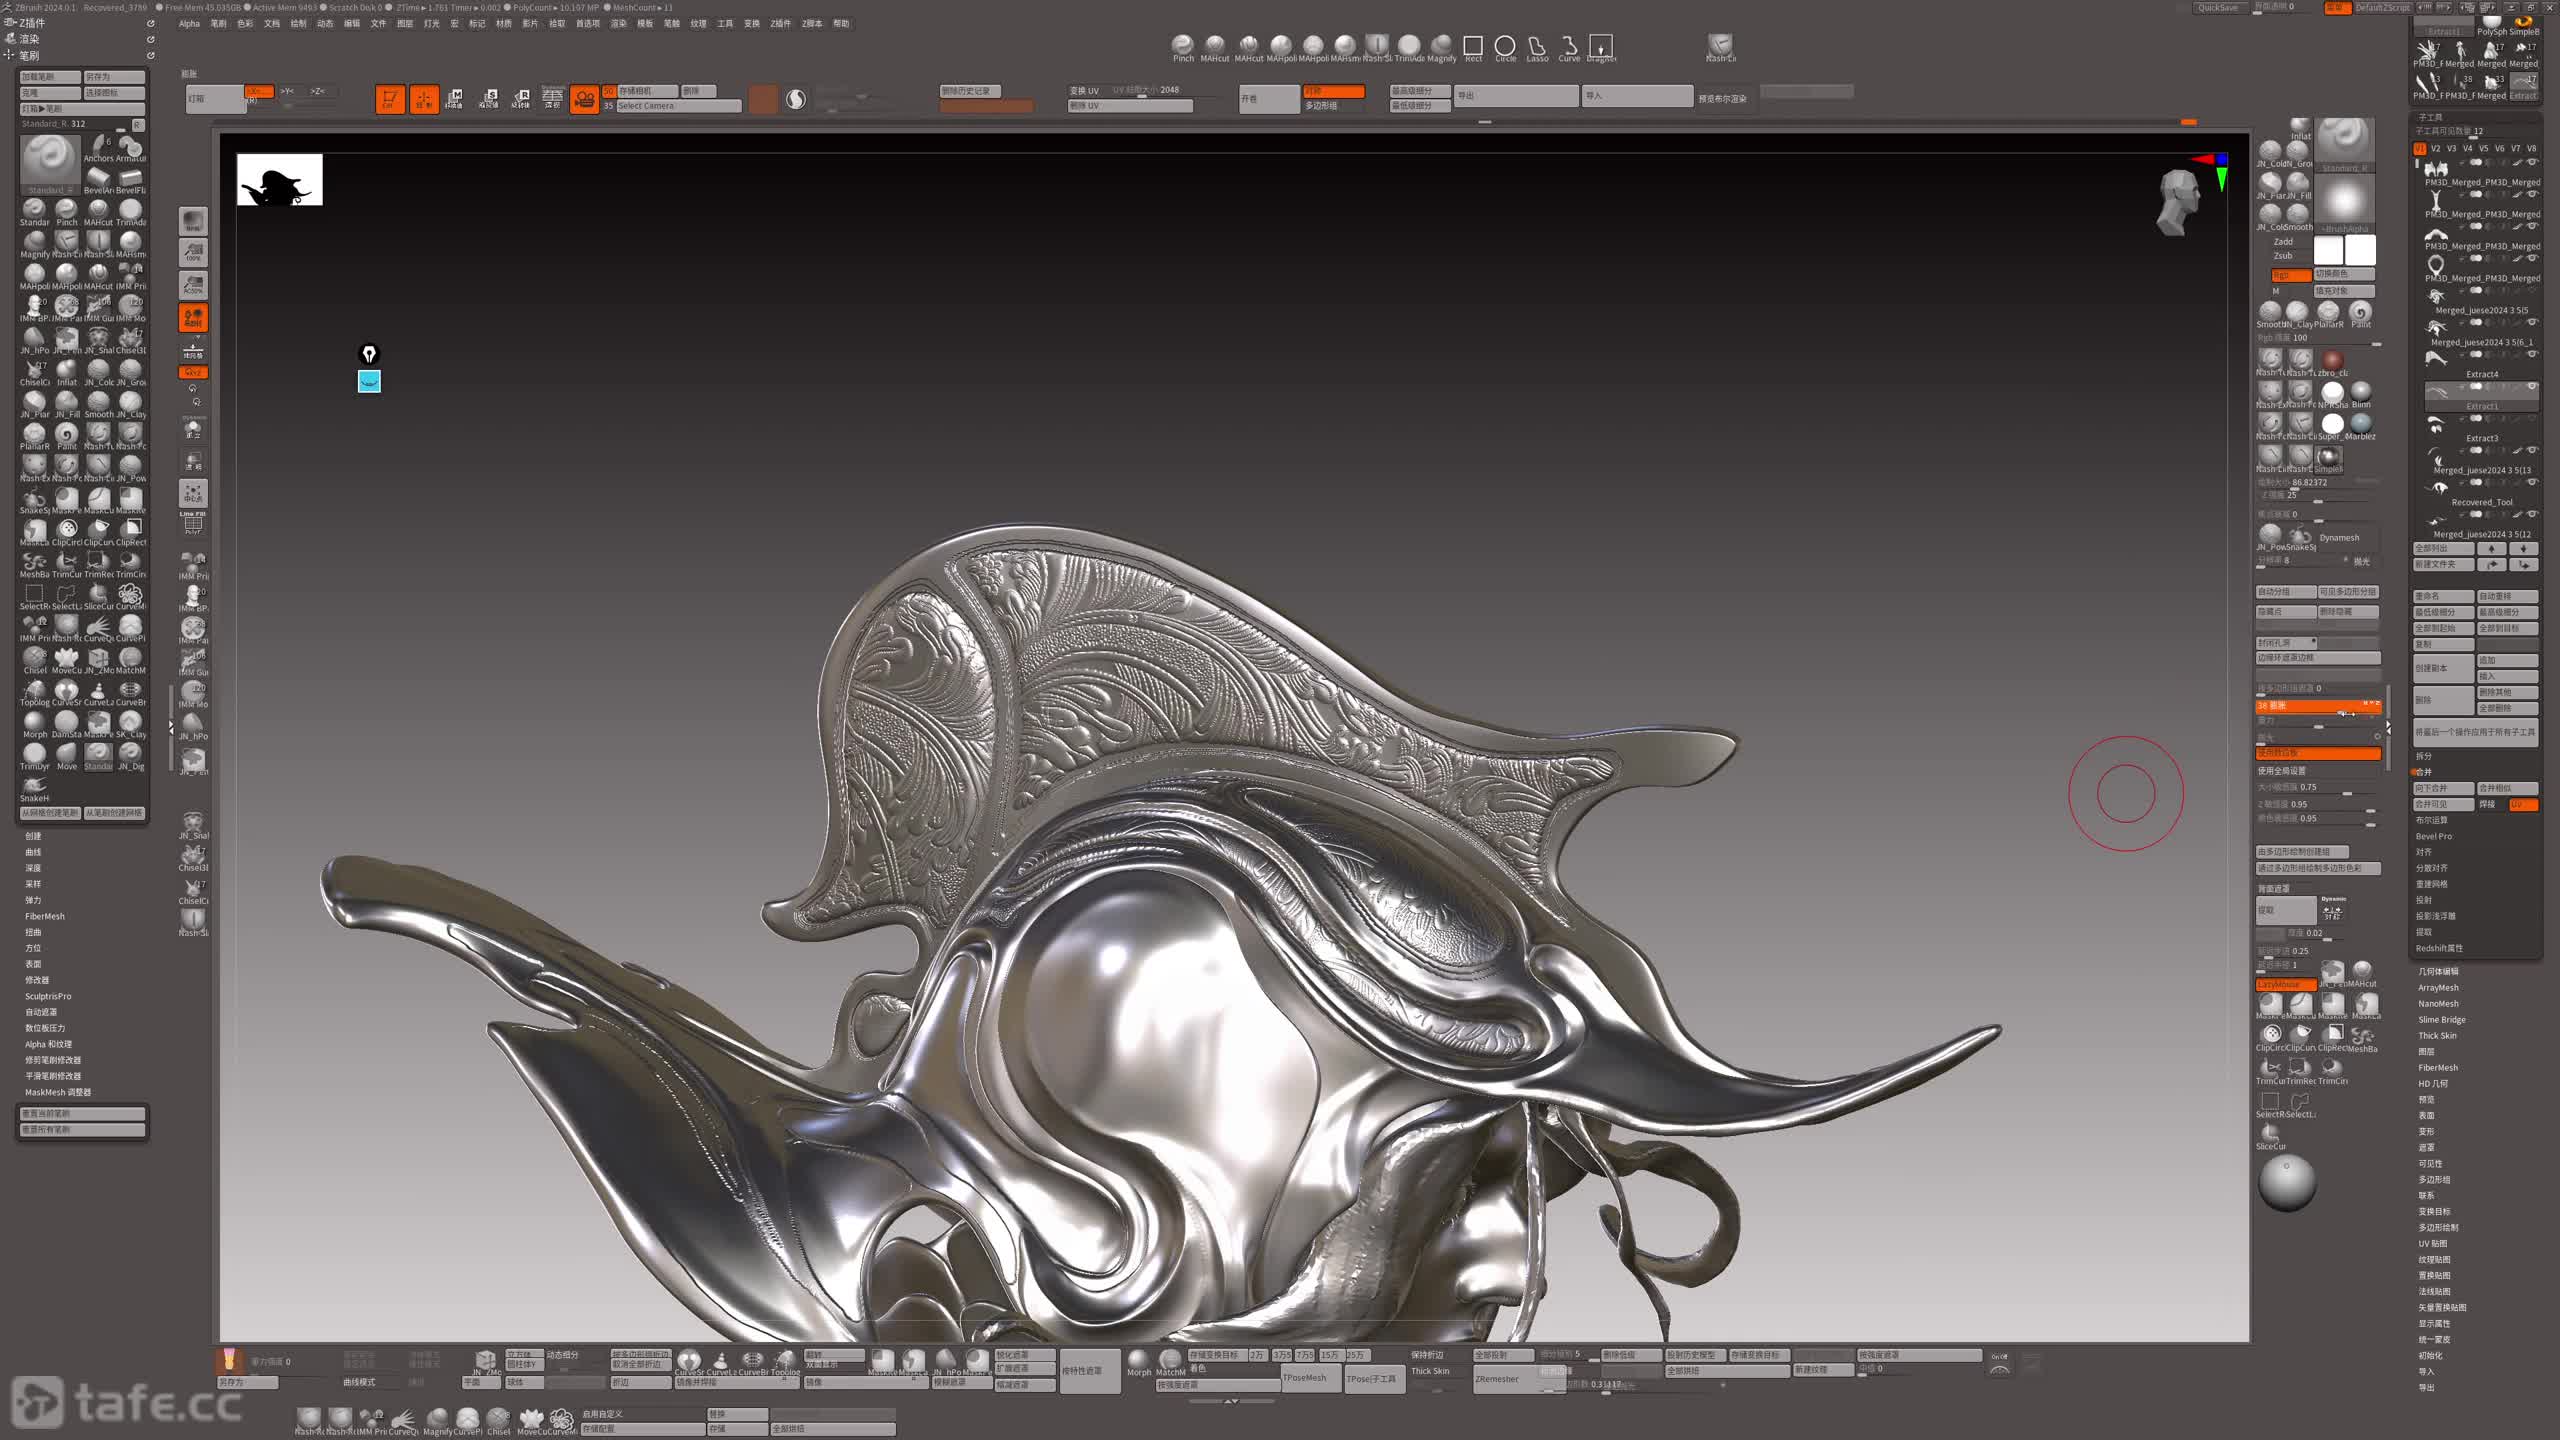This screenshot has width=2560, height=1440.
Task: Expand the 自动遮罩 section
Action: pyautogui.click(x=41, y=1012)
